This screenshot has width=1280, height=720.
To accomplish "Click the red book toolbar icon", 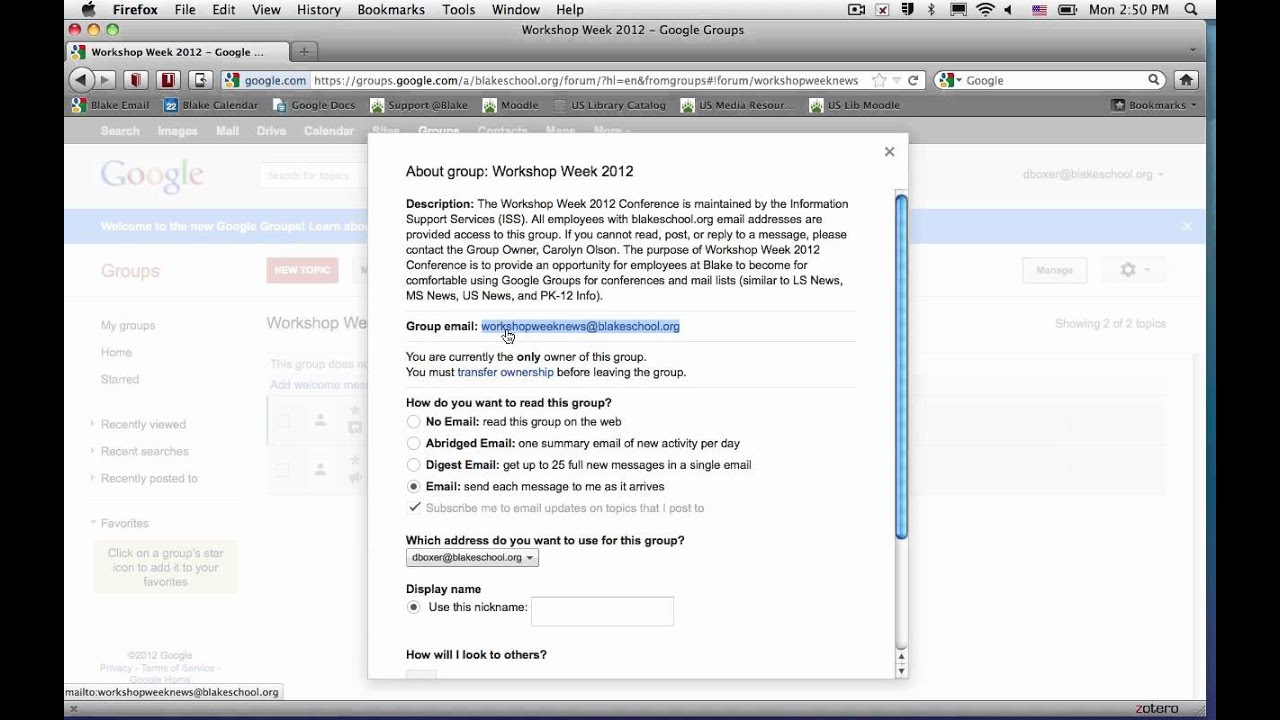I will [x=137, y=80].
